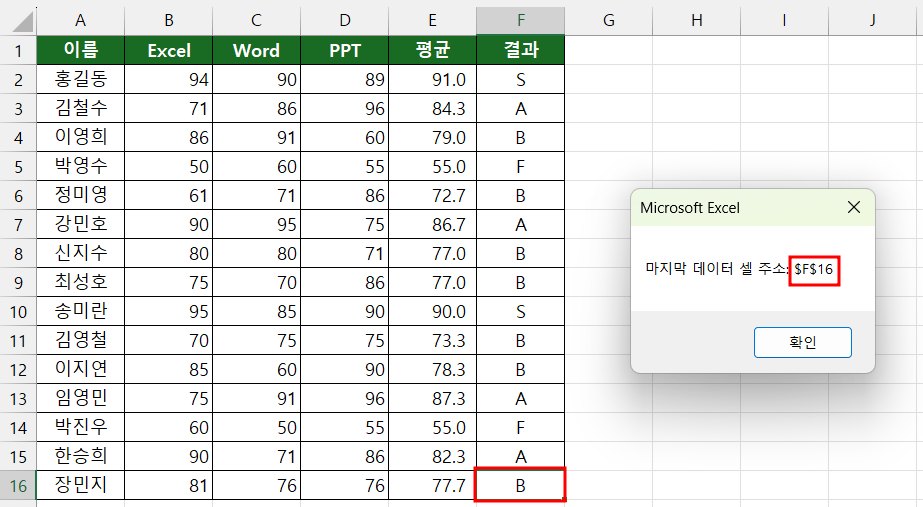This screenshot has width=923, height=507.
Task: Click average value 78.3 for 이지연
Action: pyautogui.click(x=432, y=369)
